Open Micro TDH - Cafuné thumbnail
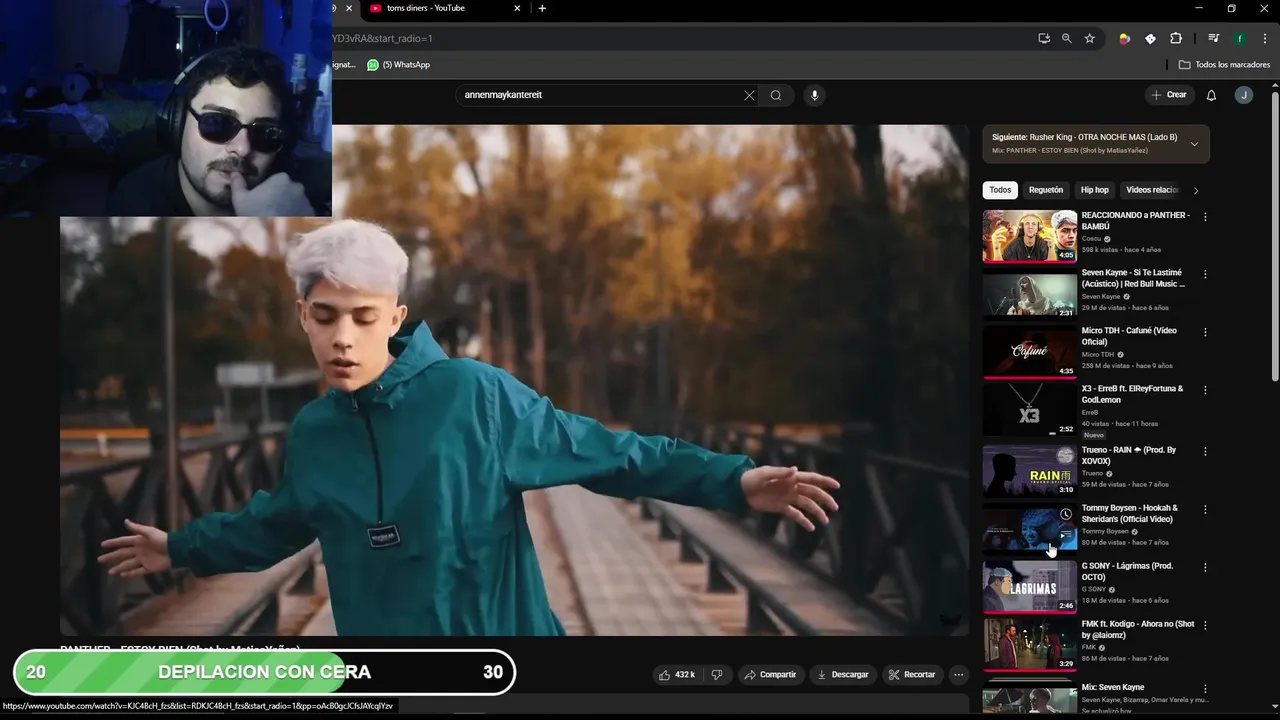Viewport: 1280px width, 720px height. point(1029,352)
